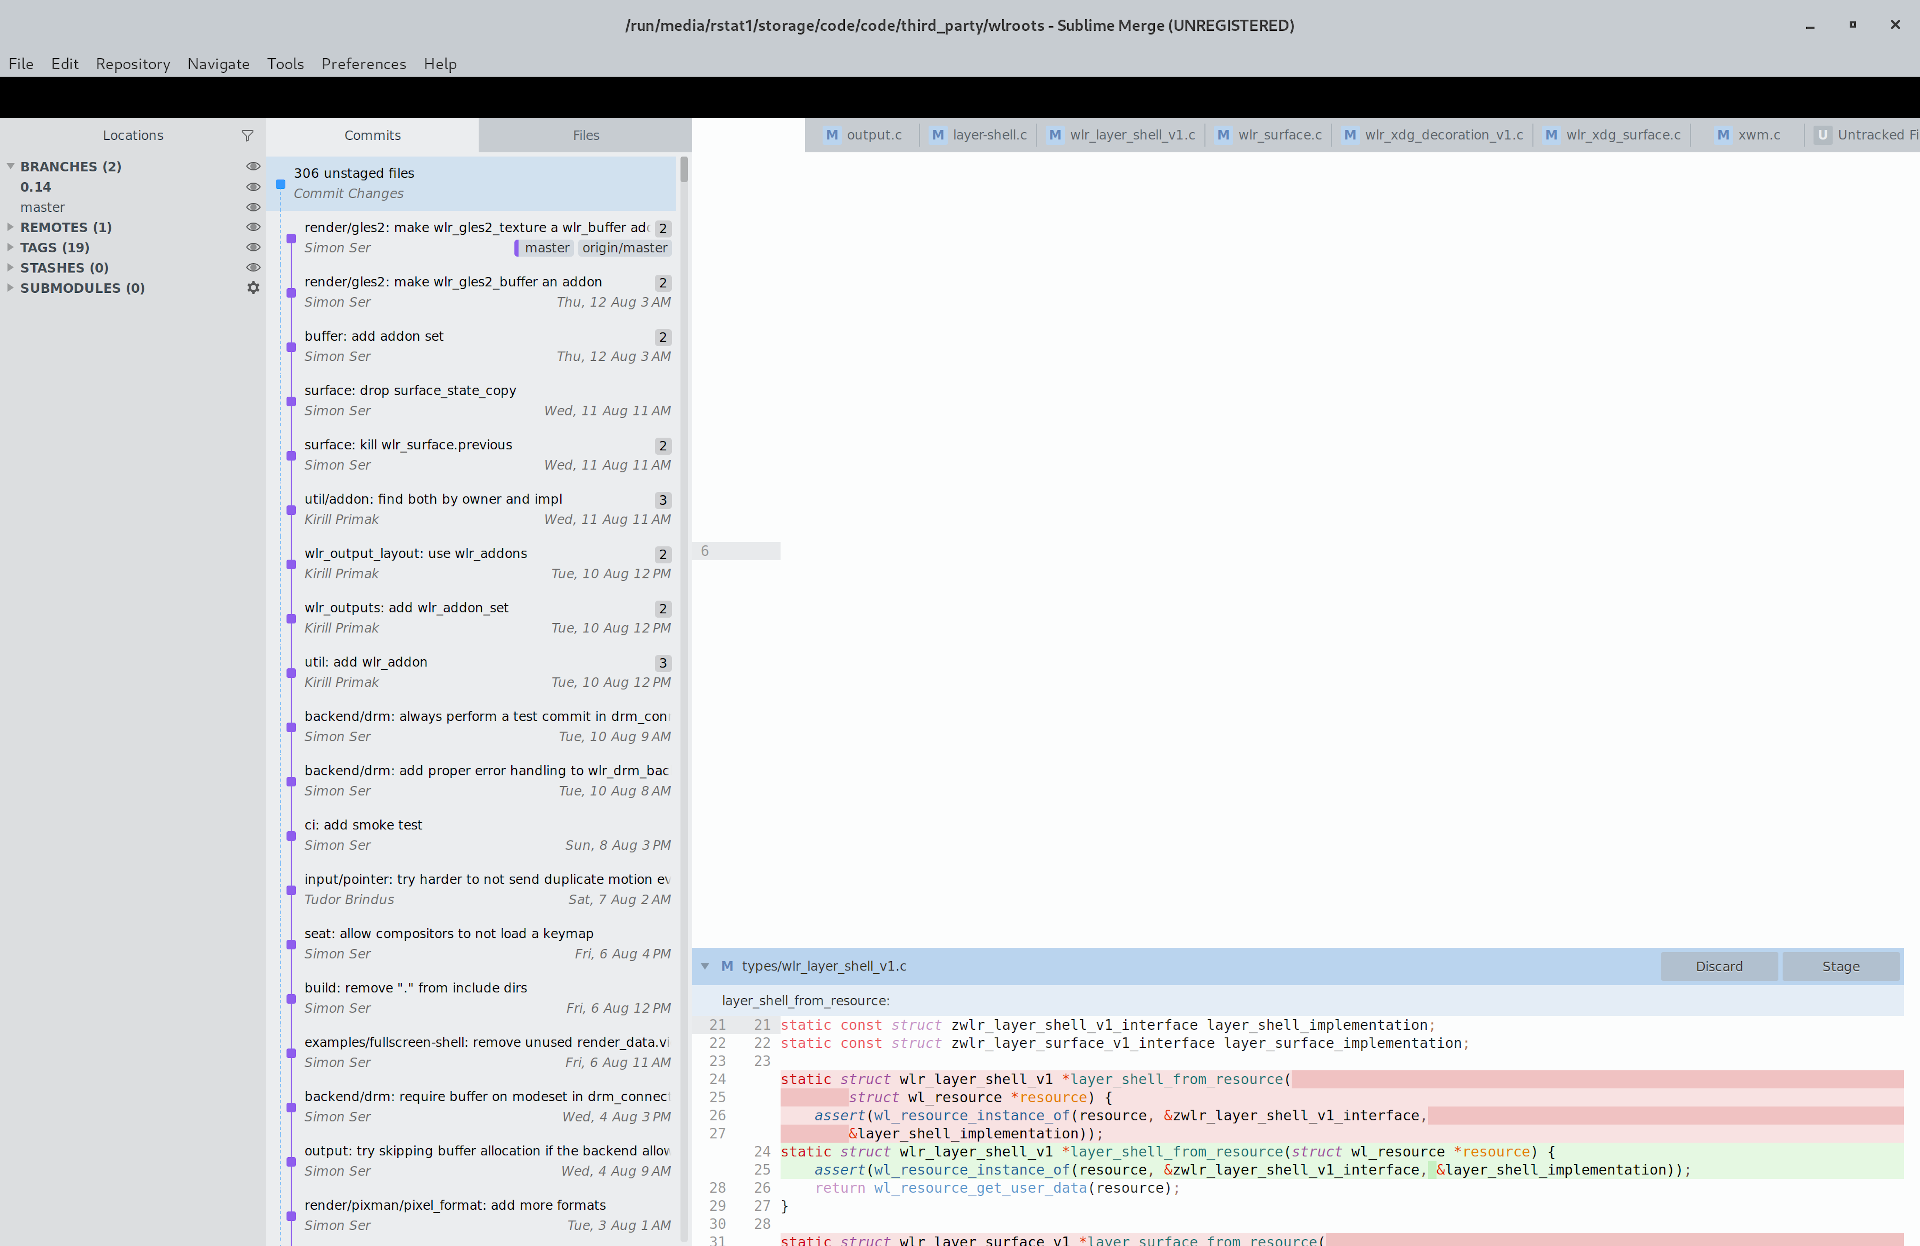Click the files-changed badge on buffer: add addon set

point(662,337)
